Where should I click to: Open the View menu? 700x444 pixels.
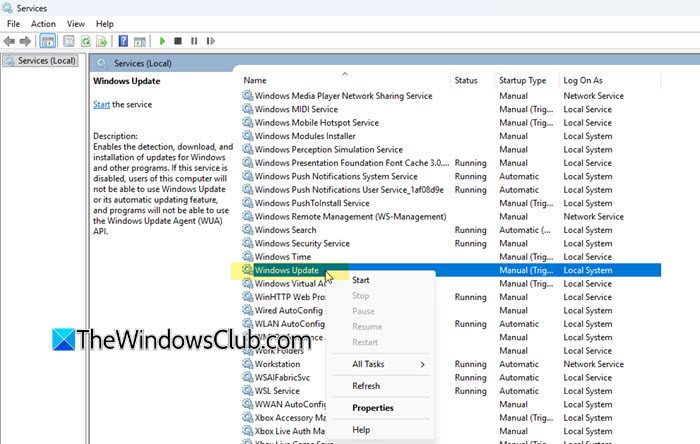point(75,24)
